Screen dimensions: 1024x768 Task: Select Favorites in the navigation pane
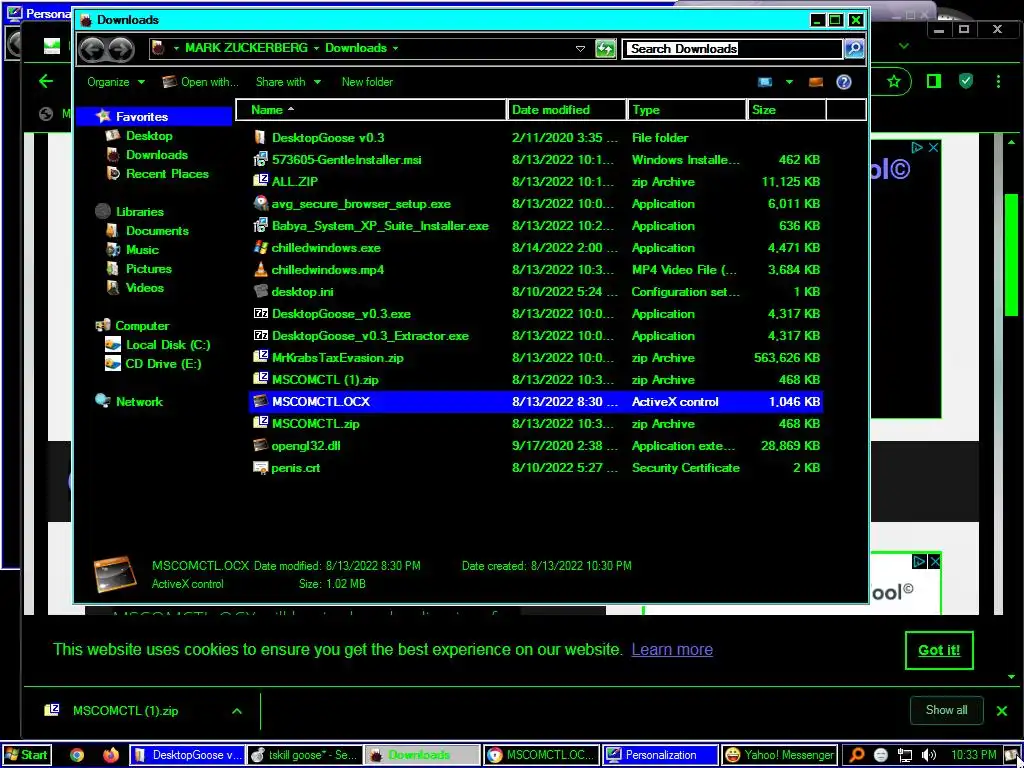pyautogui.click(x=142, y=117)
